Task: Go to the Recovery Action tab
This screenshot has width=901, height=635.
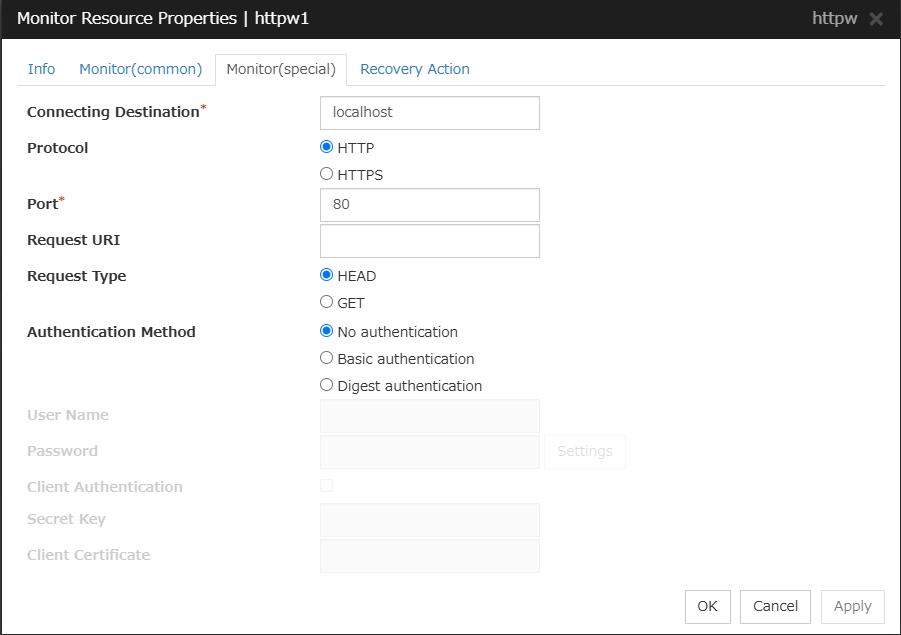Action: tap(414, 69)
